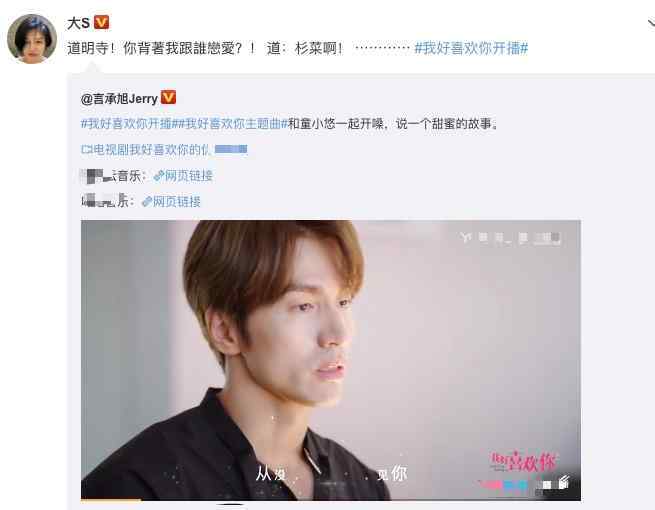Click video camera icon before 电视剧我好喜欢你
Viewport: 655px width, 510px height.
pyautogui.click(x=86, y=149)
